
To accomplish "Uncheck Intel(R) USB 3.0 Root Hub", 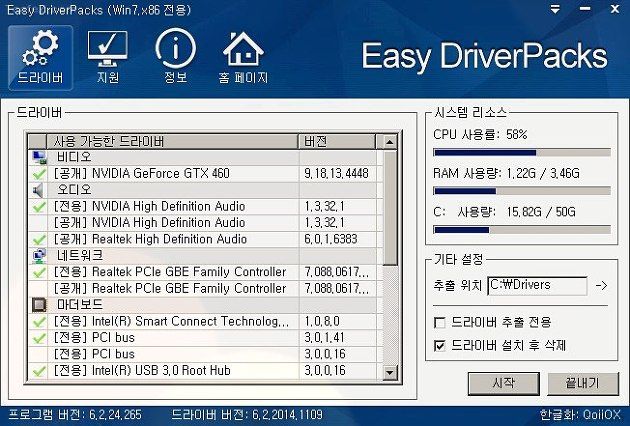I will (x=39, y=371).
